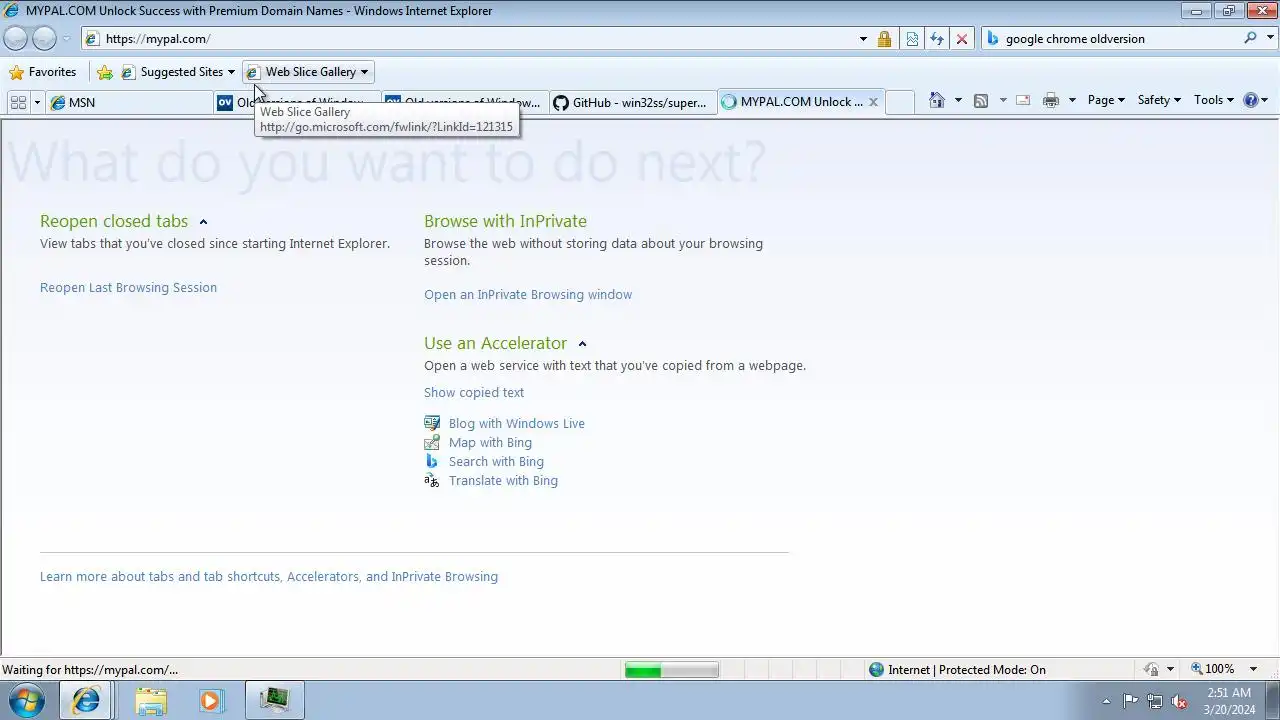Viewport: 1280px width, 720px height.
Task: Expand the address bar autocomplete dropdown
Action: [x=863, y=39]
